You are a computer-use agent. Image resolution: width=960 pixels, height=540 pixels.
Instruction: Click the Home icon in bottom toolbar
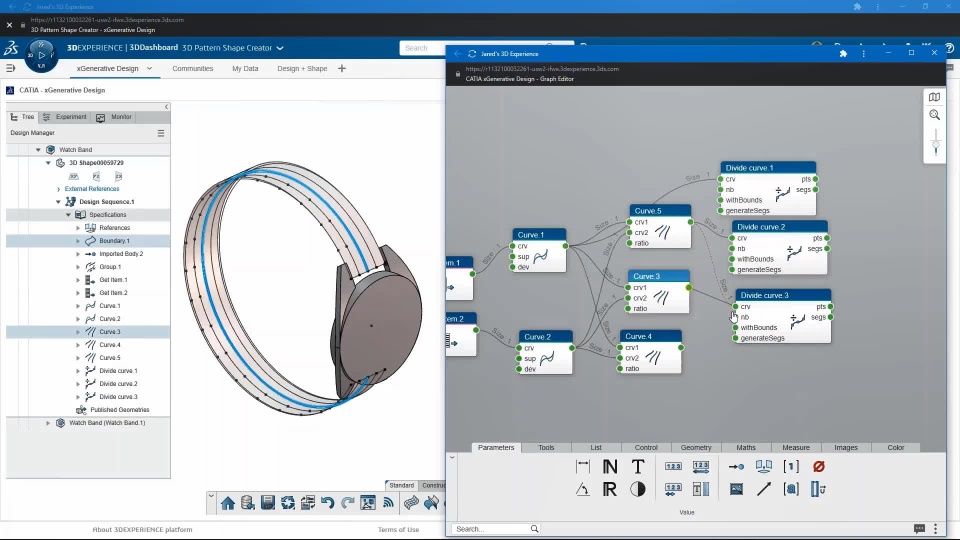[228, 503]
